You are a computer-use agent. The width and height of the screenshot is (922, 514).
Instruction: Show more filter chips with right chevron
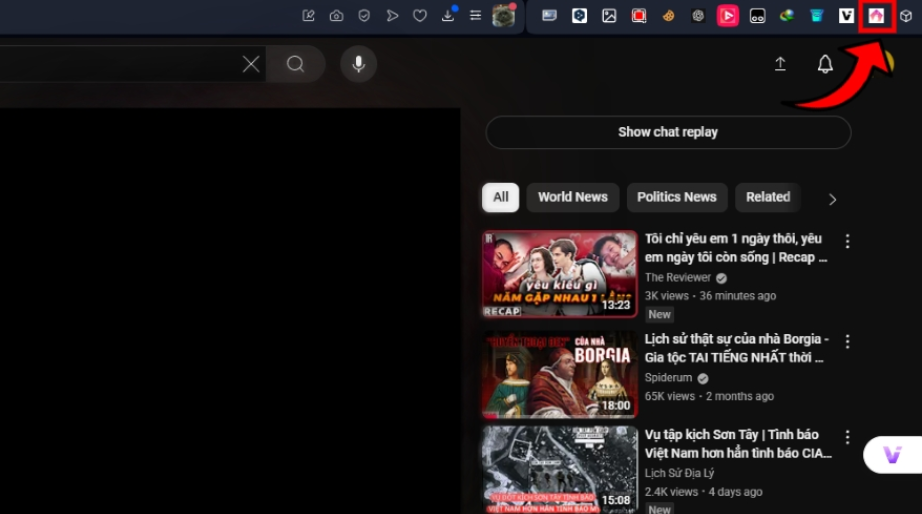coord(832,200)
